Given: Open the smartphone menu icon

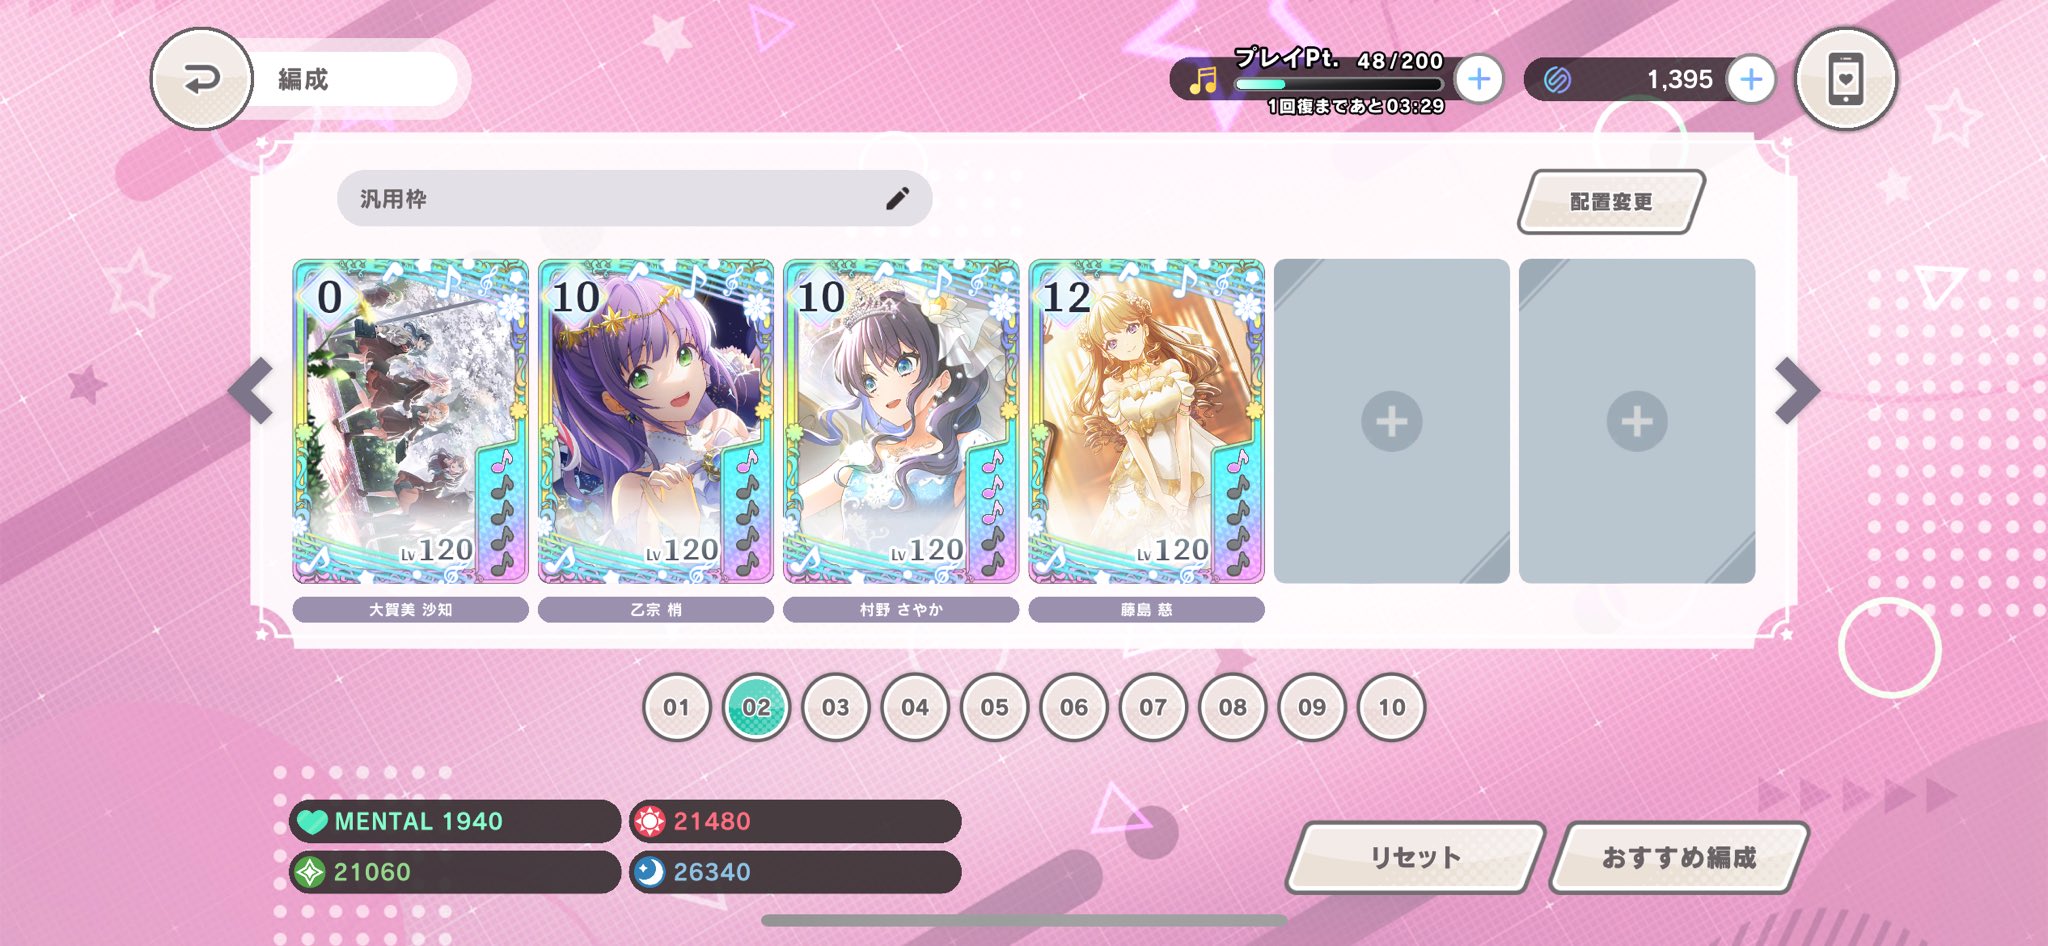Looking at the screenshot, I should (1845, 79).
